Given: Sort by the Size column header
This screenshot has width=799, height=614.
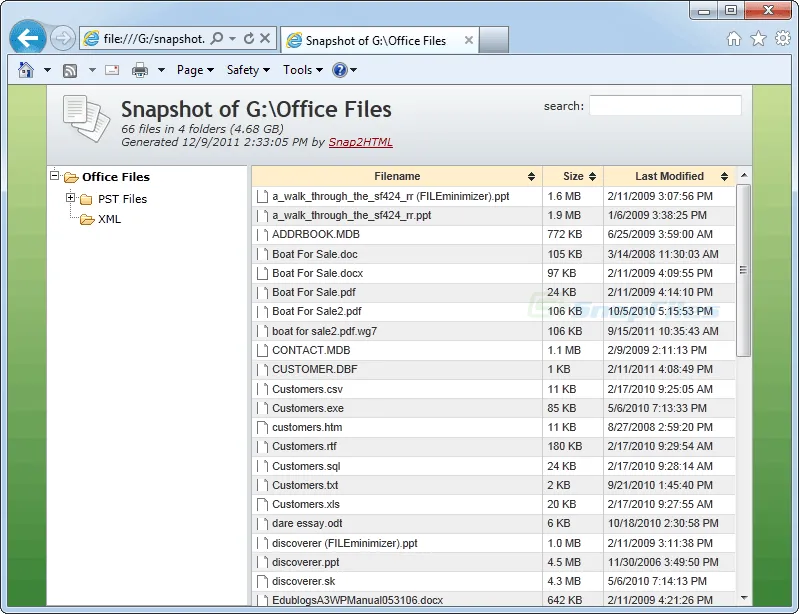Looking at the screenshot, I should tap(573, 176).
